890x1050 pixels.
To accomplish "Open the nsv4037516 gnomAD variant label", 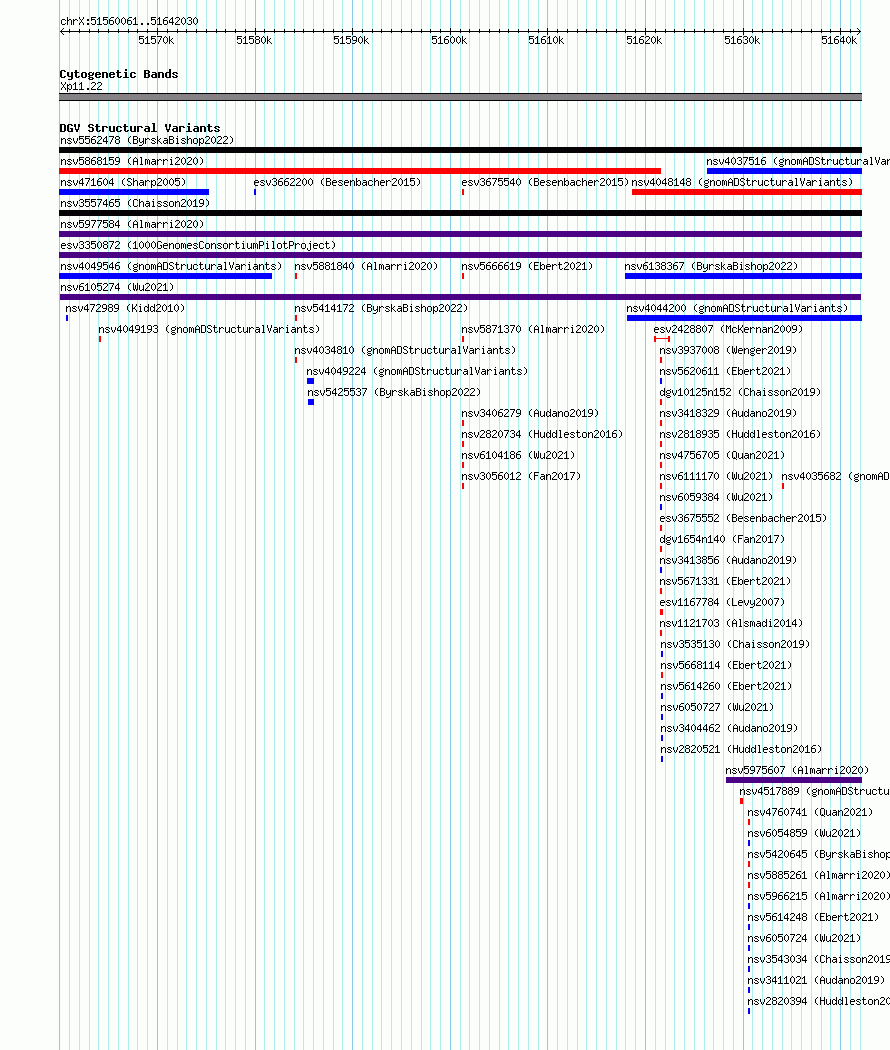I will (798, 161).
